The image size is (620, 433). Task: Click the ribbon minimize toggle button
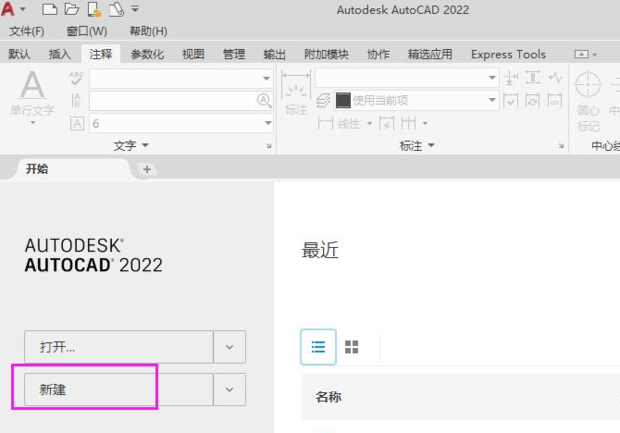[581, 54]
